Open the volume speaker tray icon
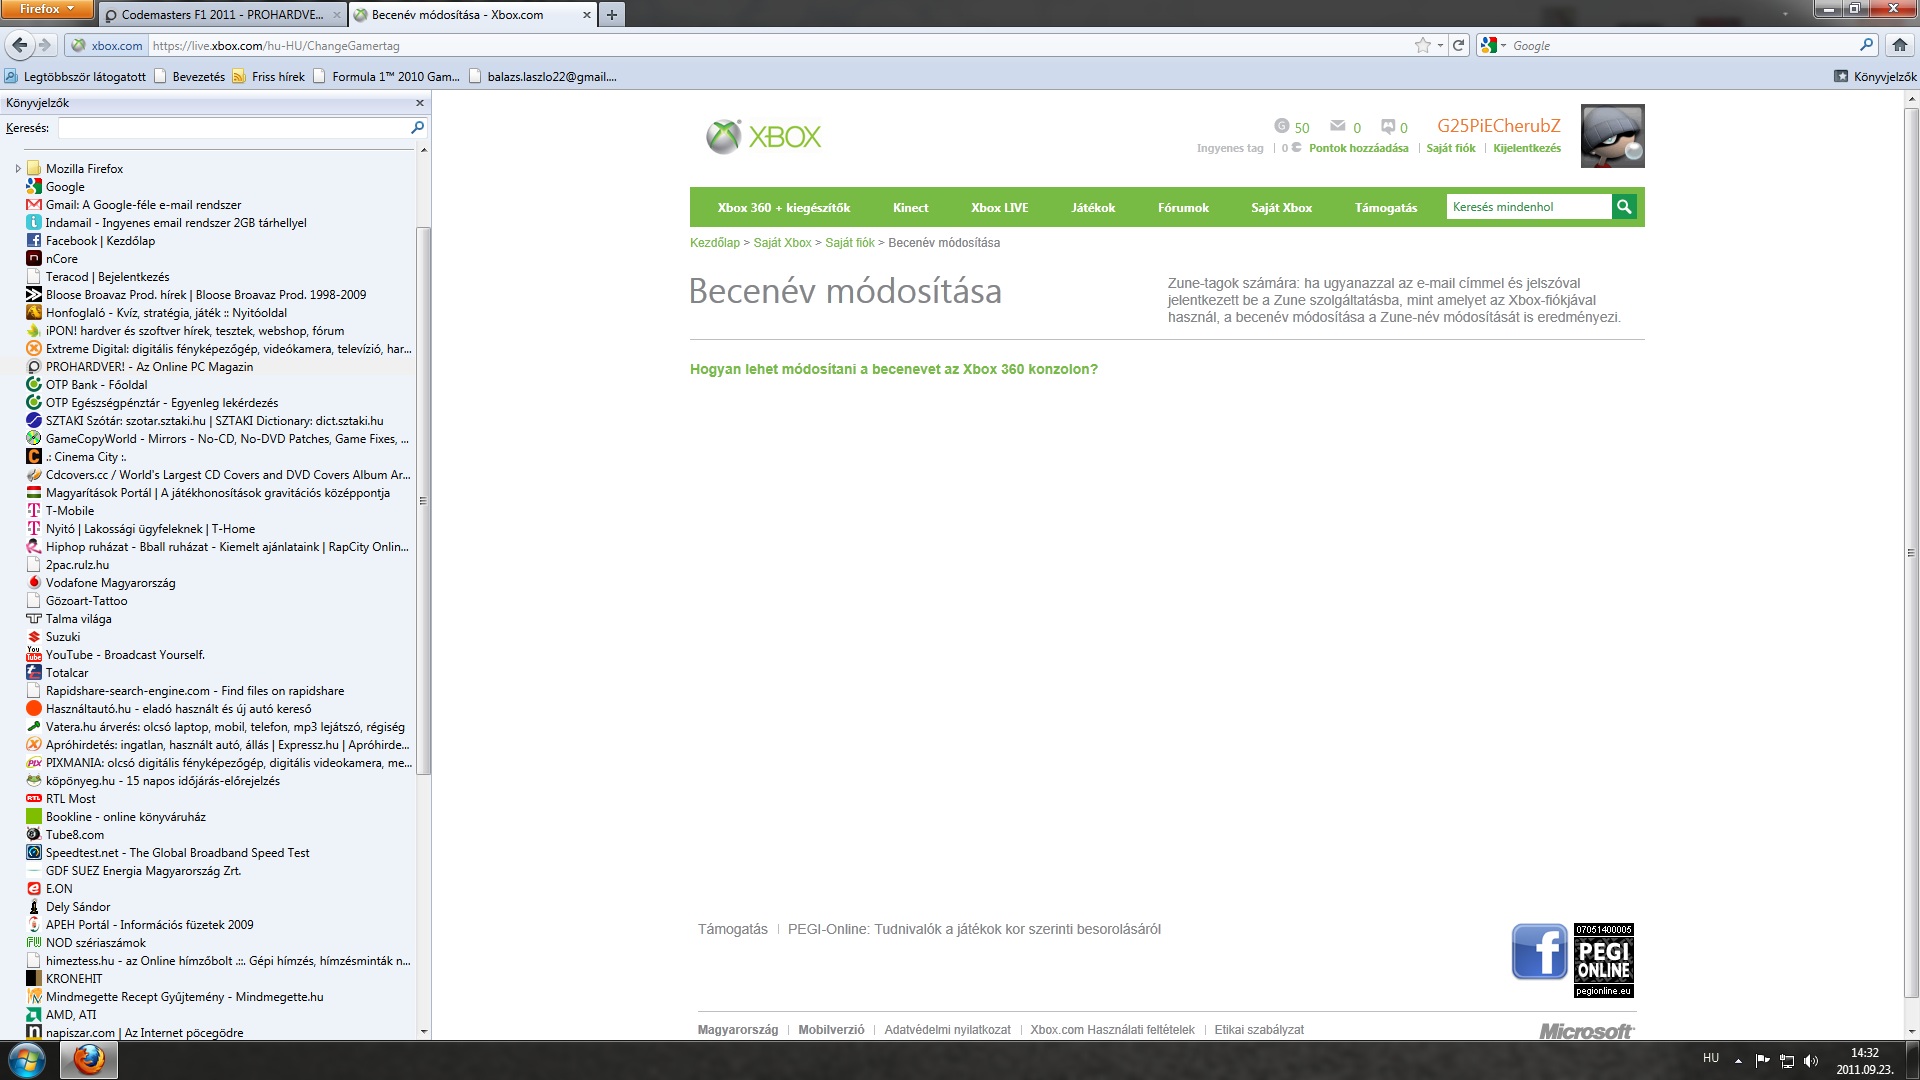1920x1080 pixels. tap(1810, 1061)
